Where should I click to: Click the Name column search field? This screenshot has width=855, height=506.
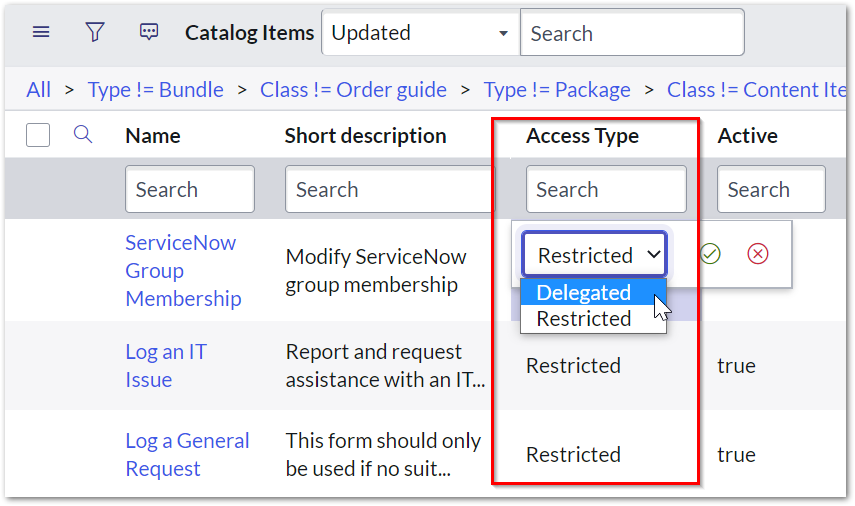189,189
